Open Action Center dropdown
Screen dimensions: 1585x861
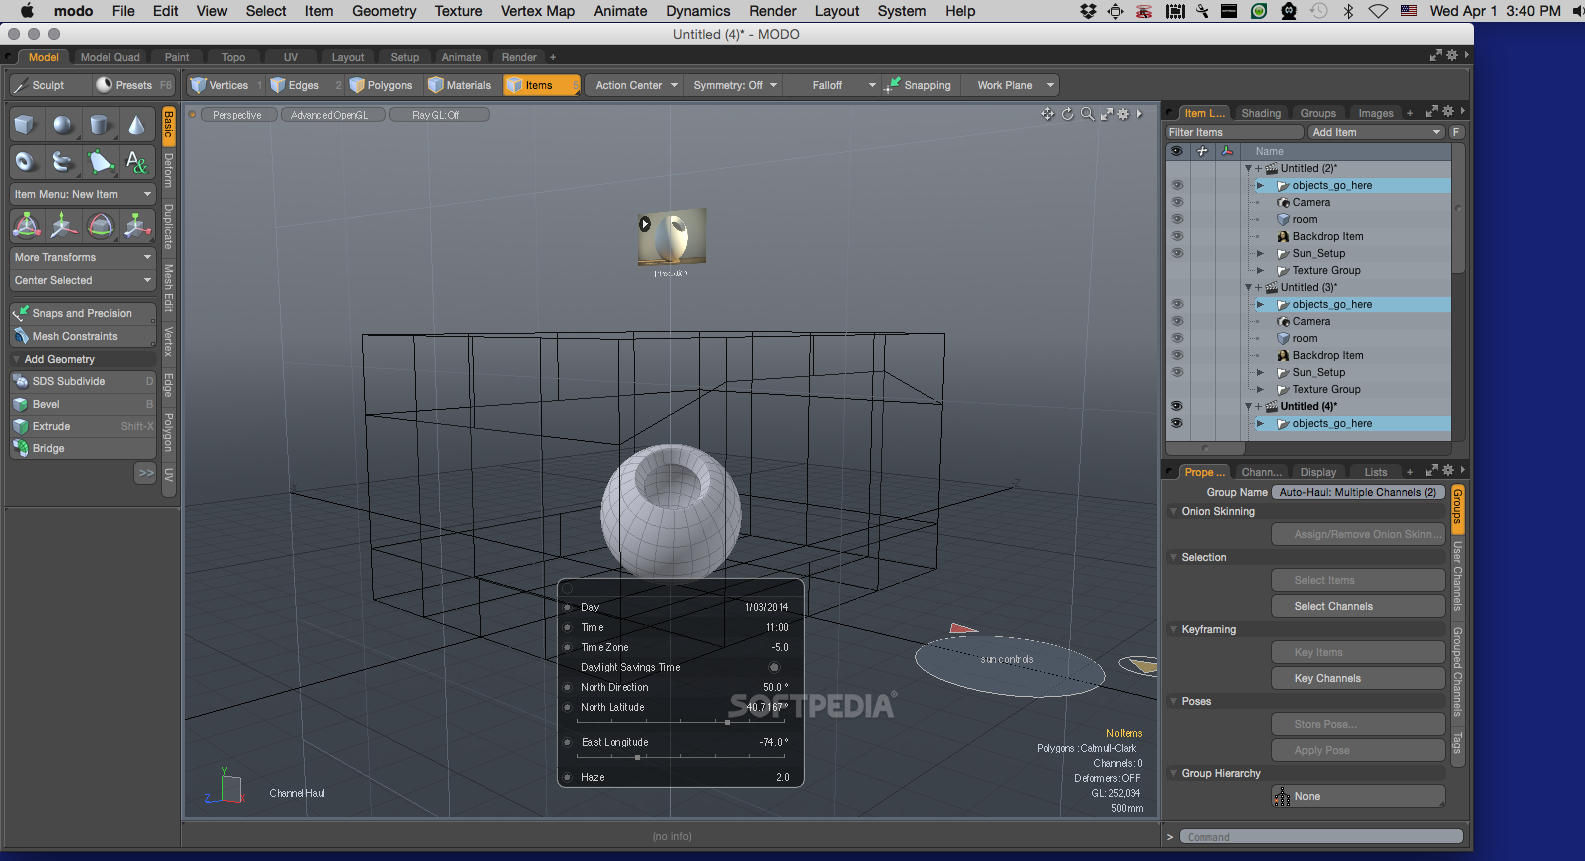636,85
